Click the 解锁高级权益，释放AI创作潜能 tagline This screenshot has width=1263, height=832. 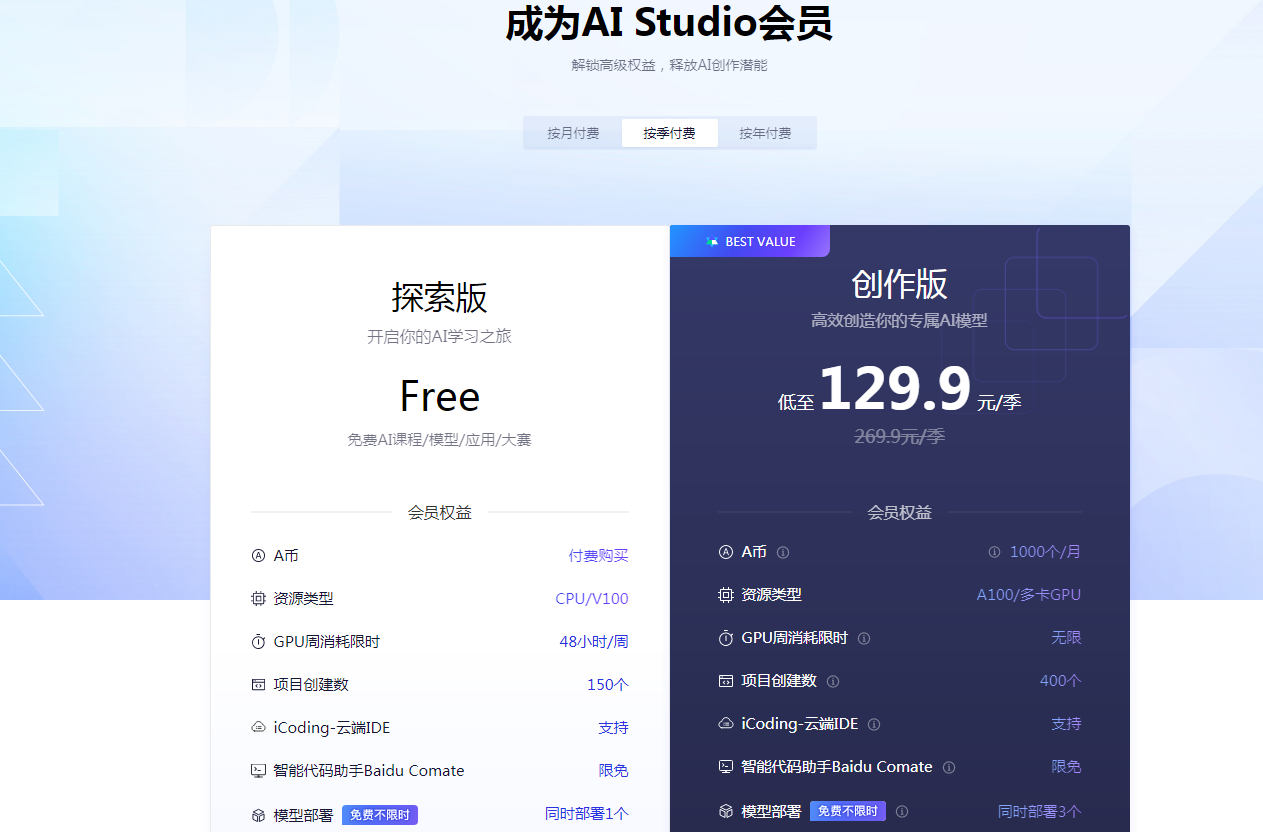tap(669, 65)
